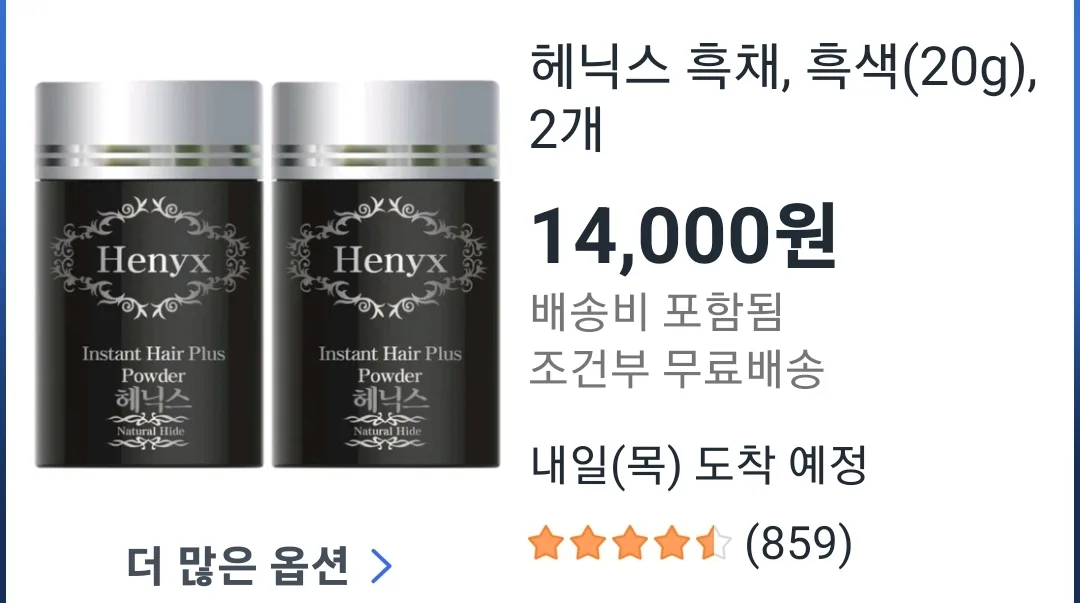Click the 배송비 포함됨 shipping text
The image size is (1080, 603).
(657, 312)
